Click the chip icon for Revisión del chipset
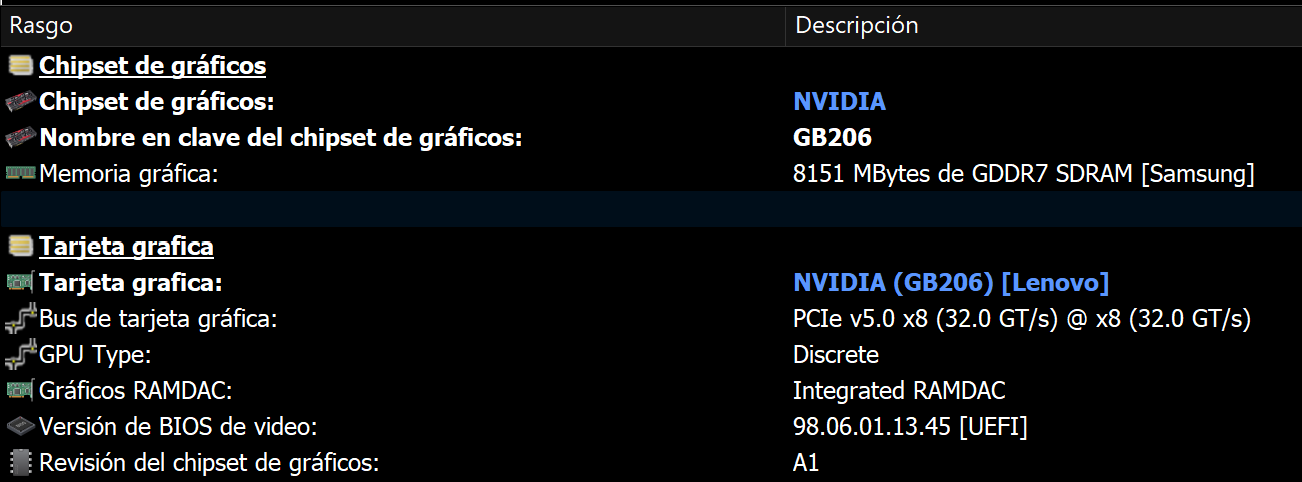Viewport: 1302px width, 482px height. [20, 463]
